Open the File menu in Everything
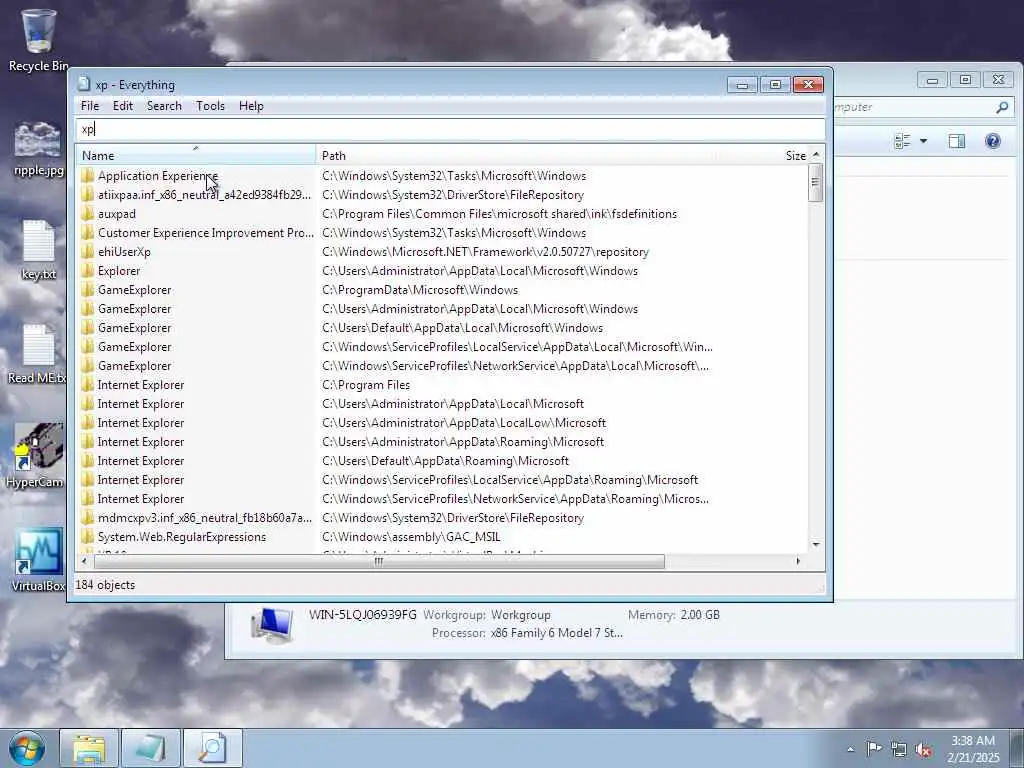 point(90,106)
